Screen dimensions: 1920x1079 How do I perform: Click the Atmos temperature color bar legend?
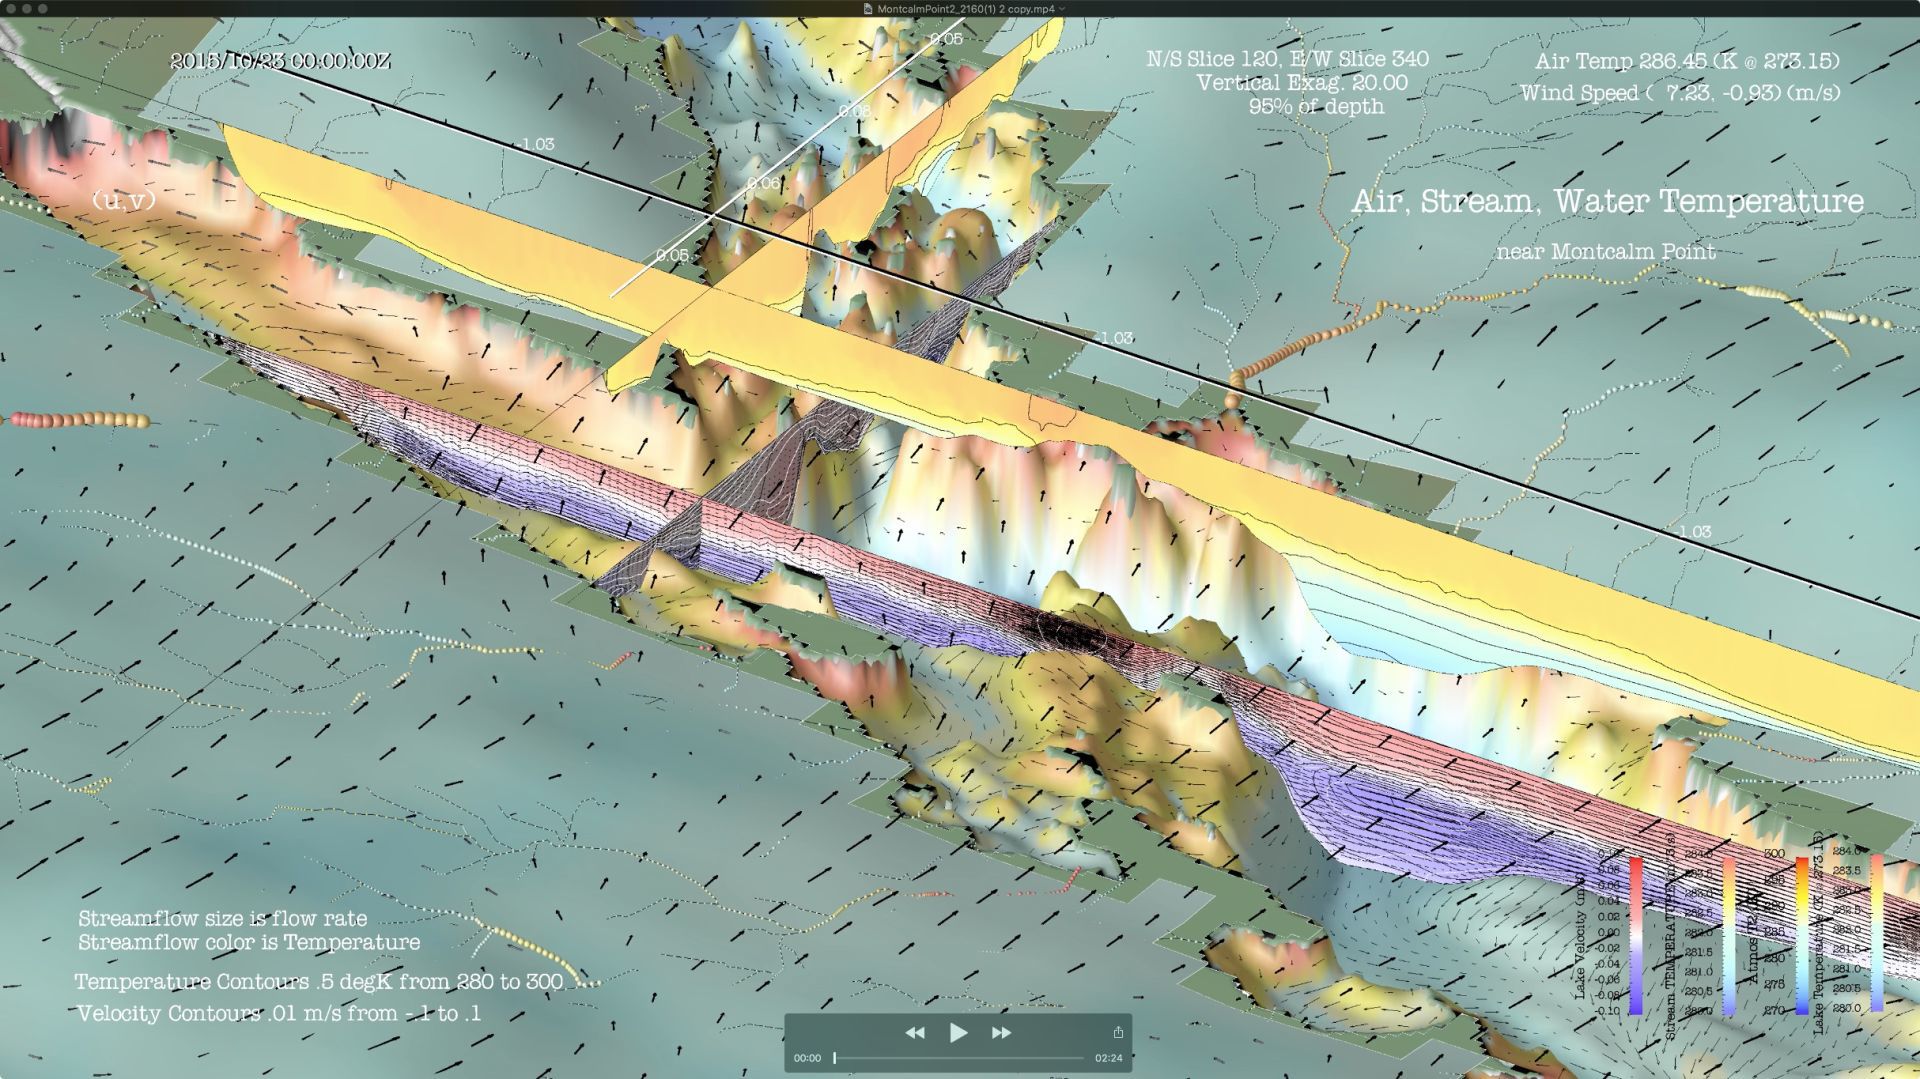pos(1802,935)
